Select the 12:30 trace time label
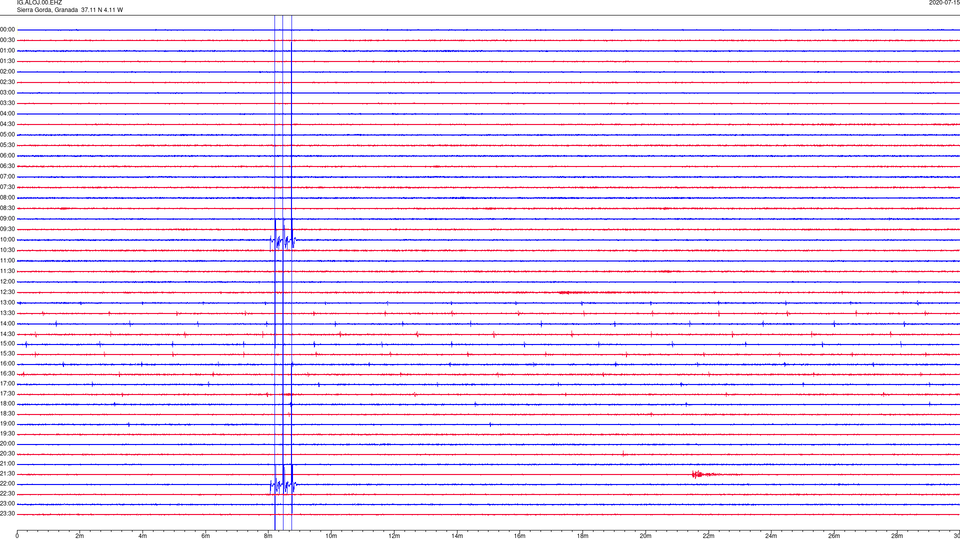Image resolution: width=960 pixels, height=540 pixels. 8,293
